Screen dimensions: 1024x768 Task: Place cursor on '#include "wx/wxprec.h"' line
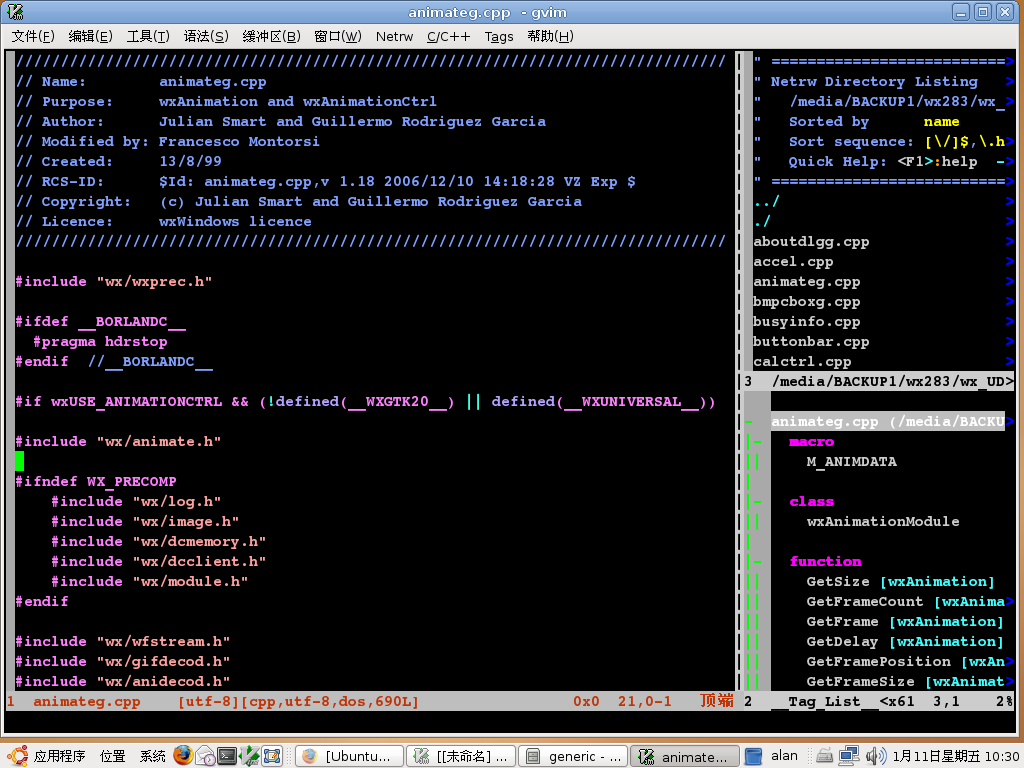pos(114,281)
